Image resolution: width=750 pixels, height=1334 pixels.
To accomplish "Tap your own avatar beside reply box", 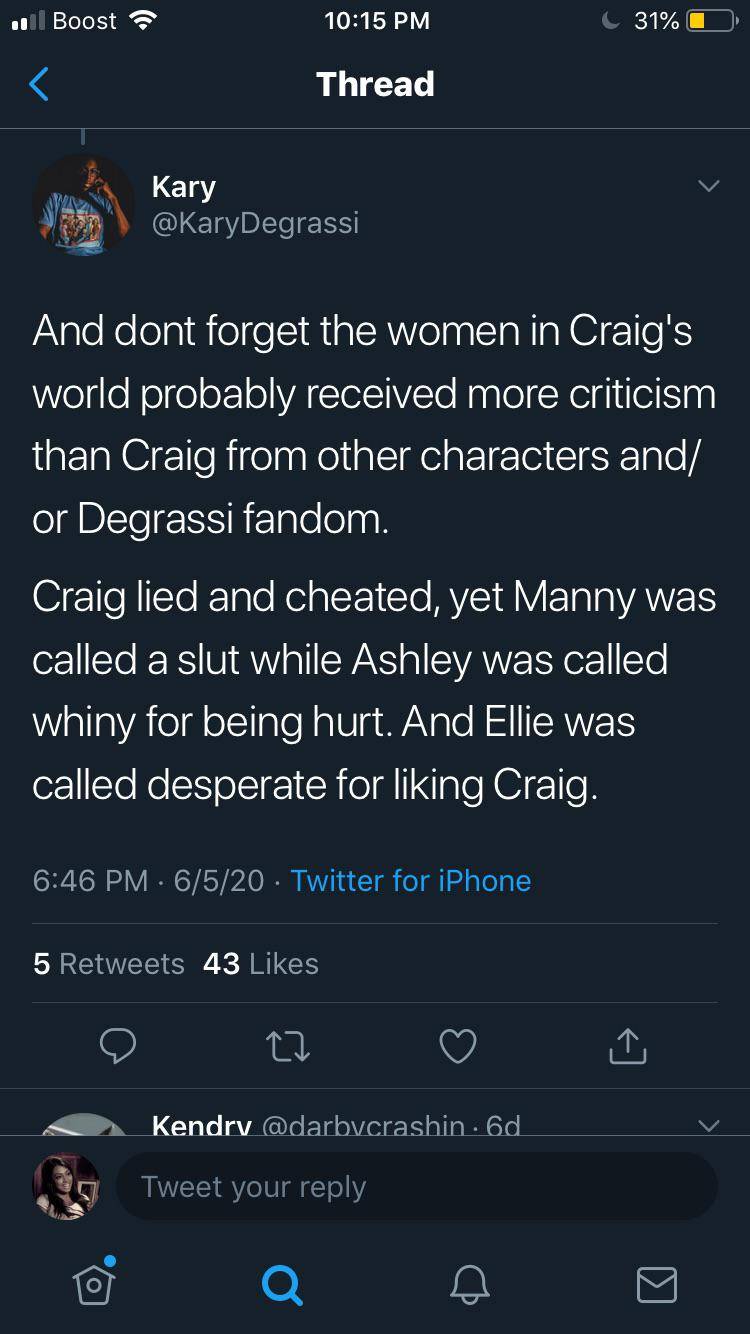I will click(67, 1186).
